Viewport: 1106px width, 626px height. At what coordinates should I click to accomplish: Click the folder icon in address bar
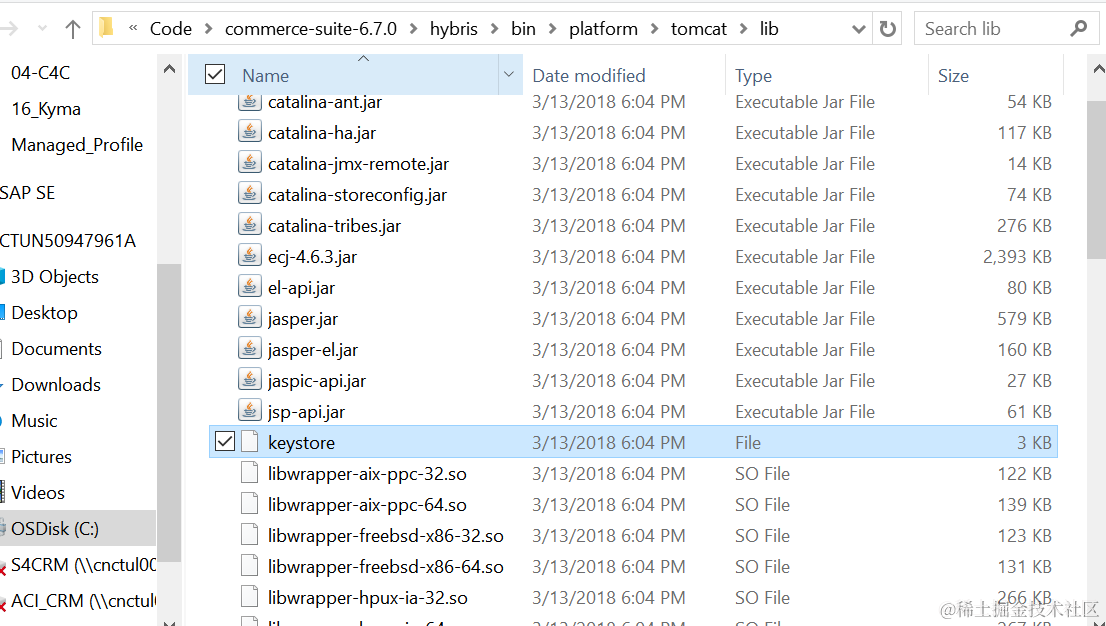[x=107, y=28]
